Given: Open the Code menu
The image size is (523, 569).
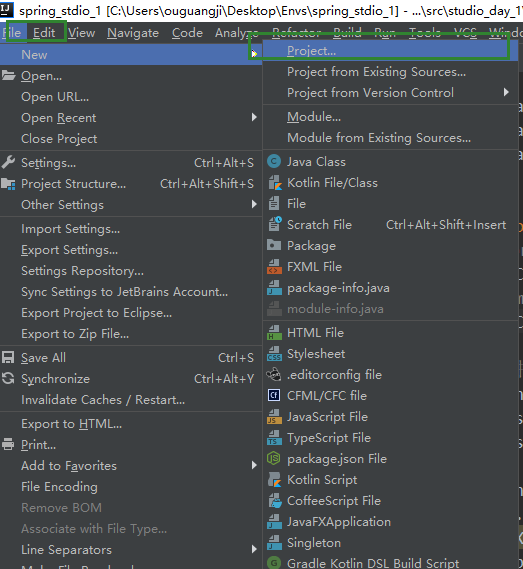Looking at the screenshot, I should click(187, 33).
